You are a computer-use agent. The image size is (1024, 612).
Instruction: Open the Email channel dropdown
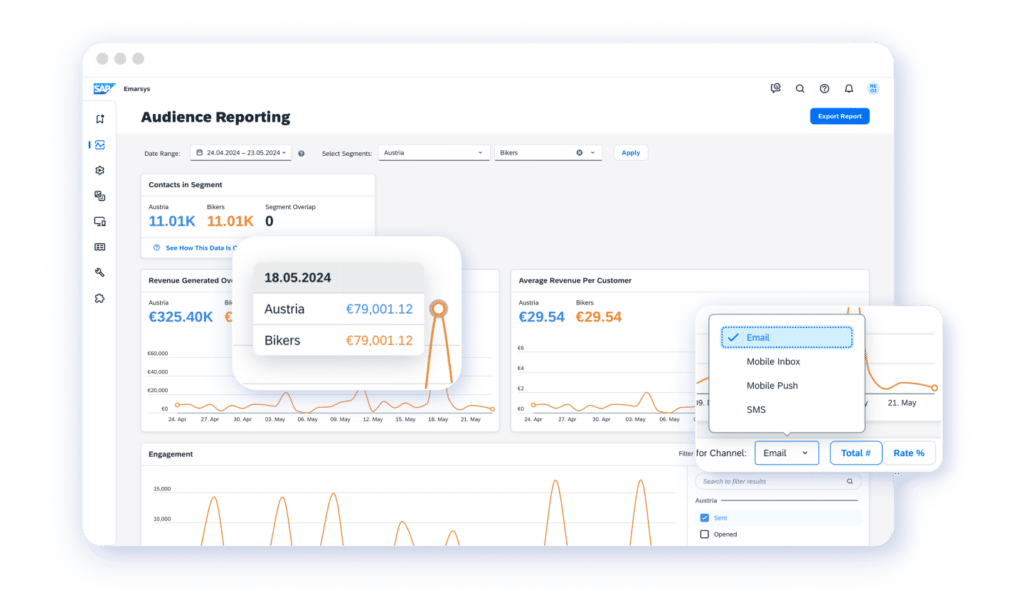coord(786,452)
